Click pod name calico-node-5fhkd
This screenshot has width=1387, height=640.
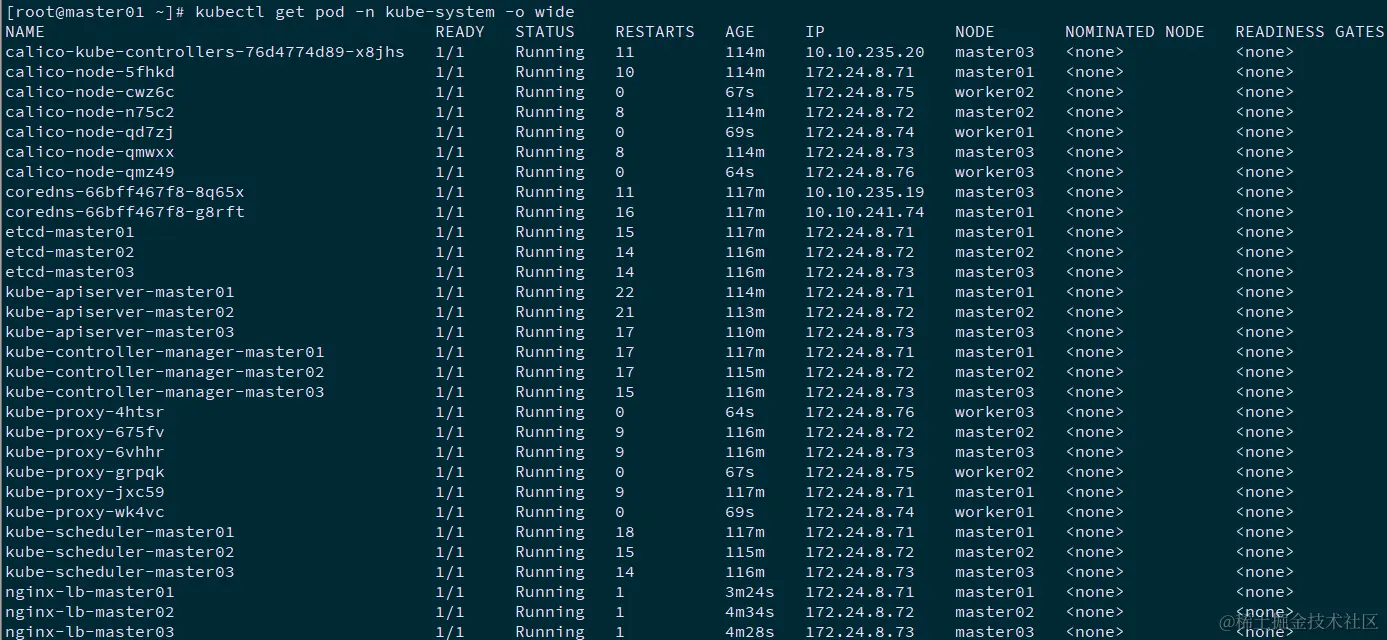pos(90,72)
